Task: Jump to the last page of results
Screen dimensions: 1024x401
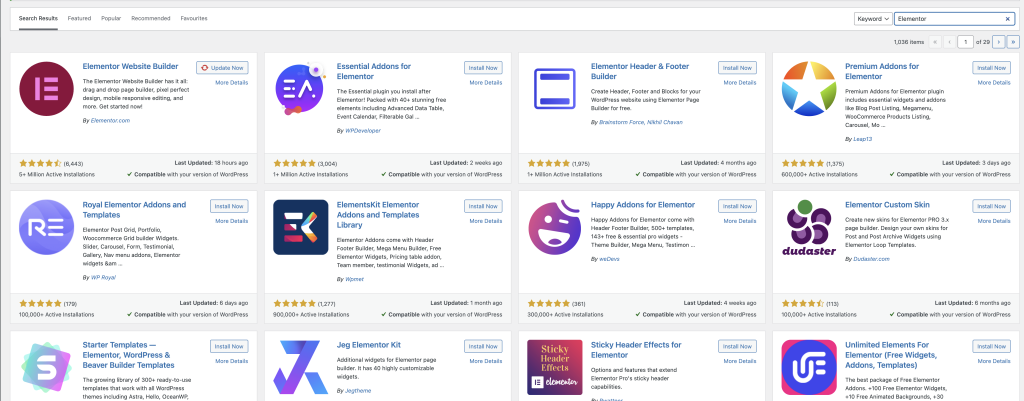Action: (x=1012, y=42)
